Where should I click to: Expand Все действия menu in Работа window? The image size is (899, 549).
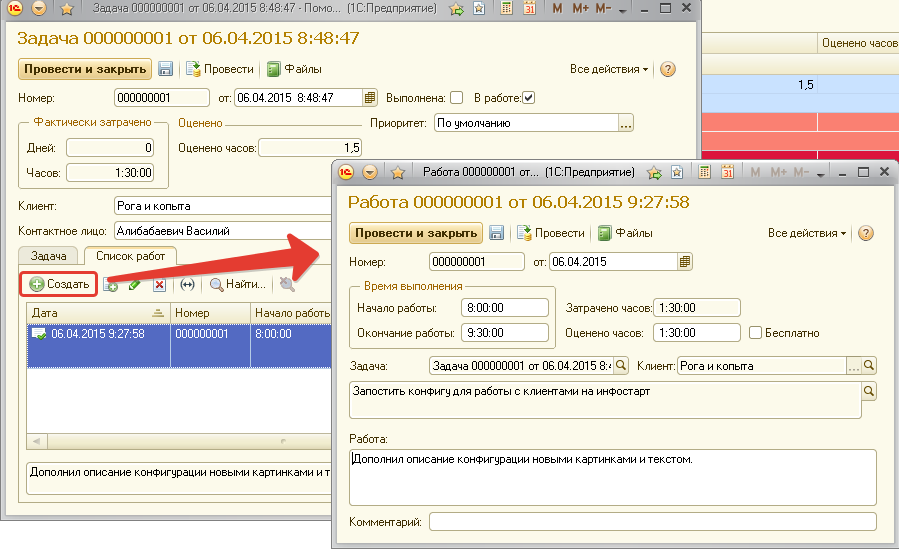(807, 233)
